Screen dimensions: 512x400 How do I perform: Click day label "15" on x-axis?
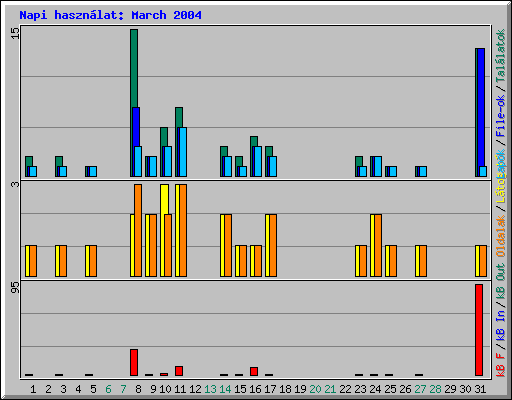point(240,389)
